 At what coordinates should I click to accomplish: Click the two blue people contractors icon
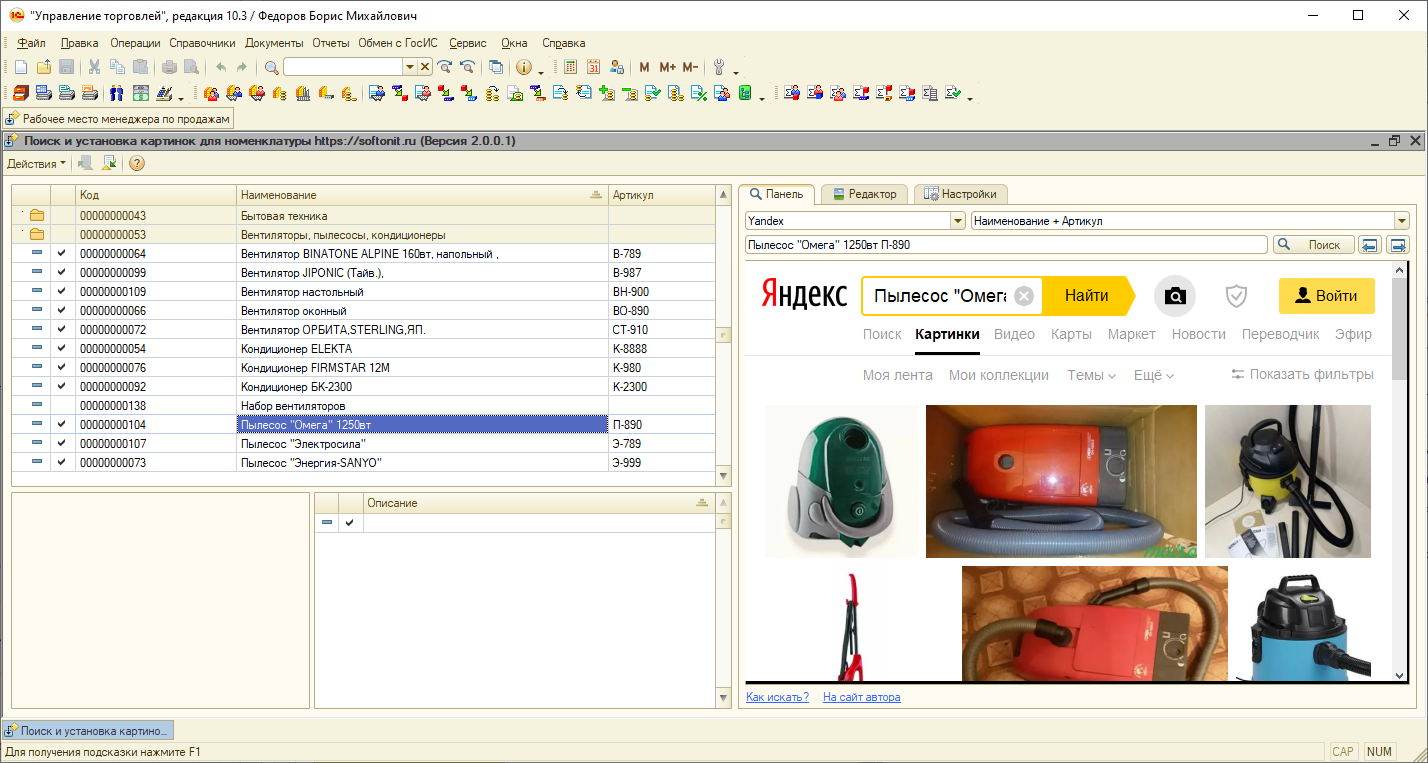point(117,93)
